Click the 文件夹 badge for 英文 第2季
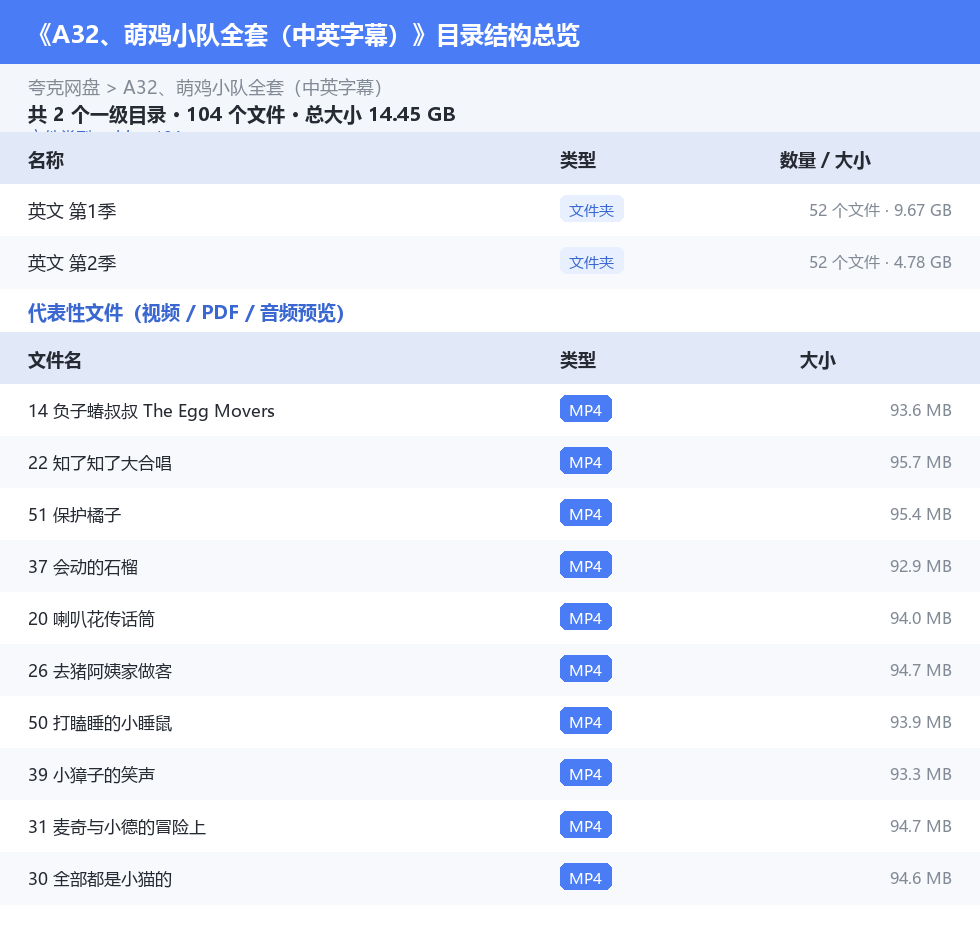Viewport: 980px width, 936px height. click(x=591, y=262)
